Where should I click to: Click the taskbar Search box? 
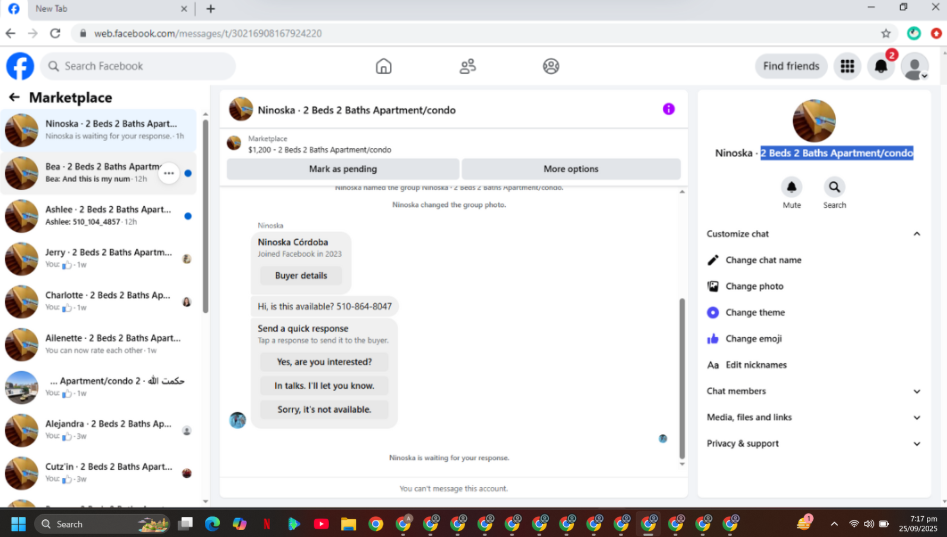click(x=102, y=524)
